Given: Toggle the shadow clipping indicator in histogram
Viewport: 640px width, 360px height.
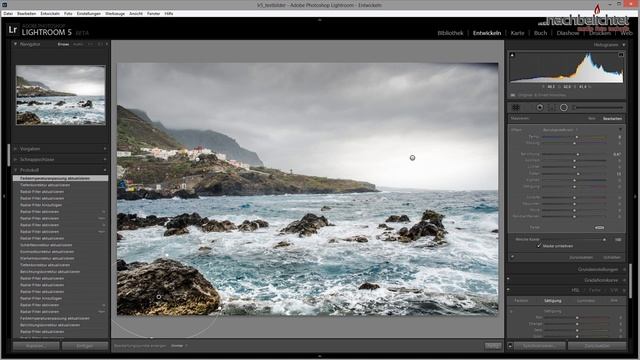Looking at the screenshot, I should pos(512,55).
